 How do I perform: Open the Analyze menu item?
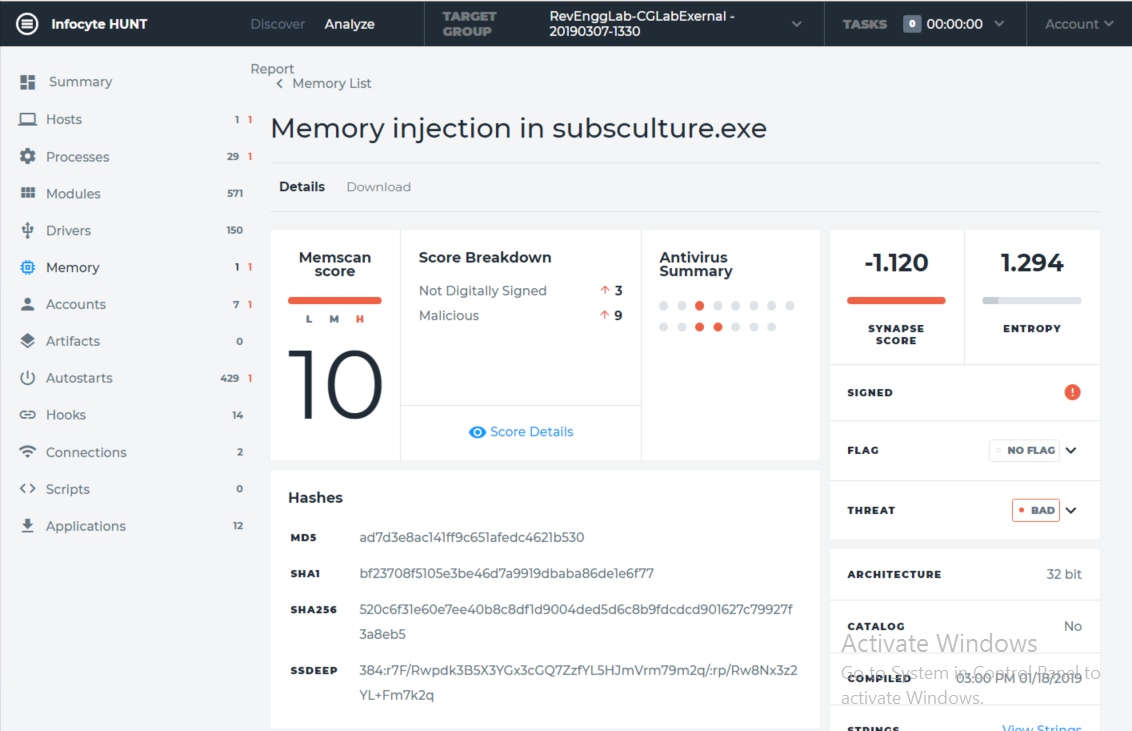[x=349, y=23]
